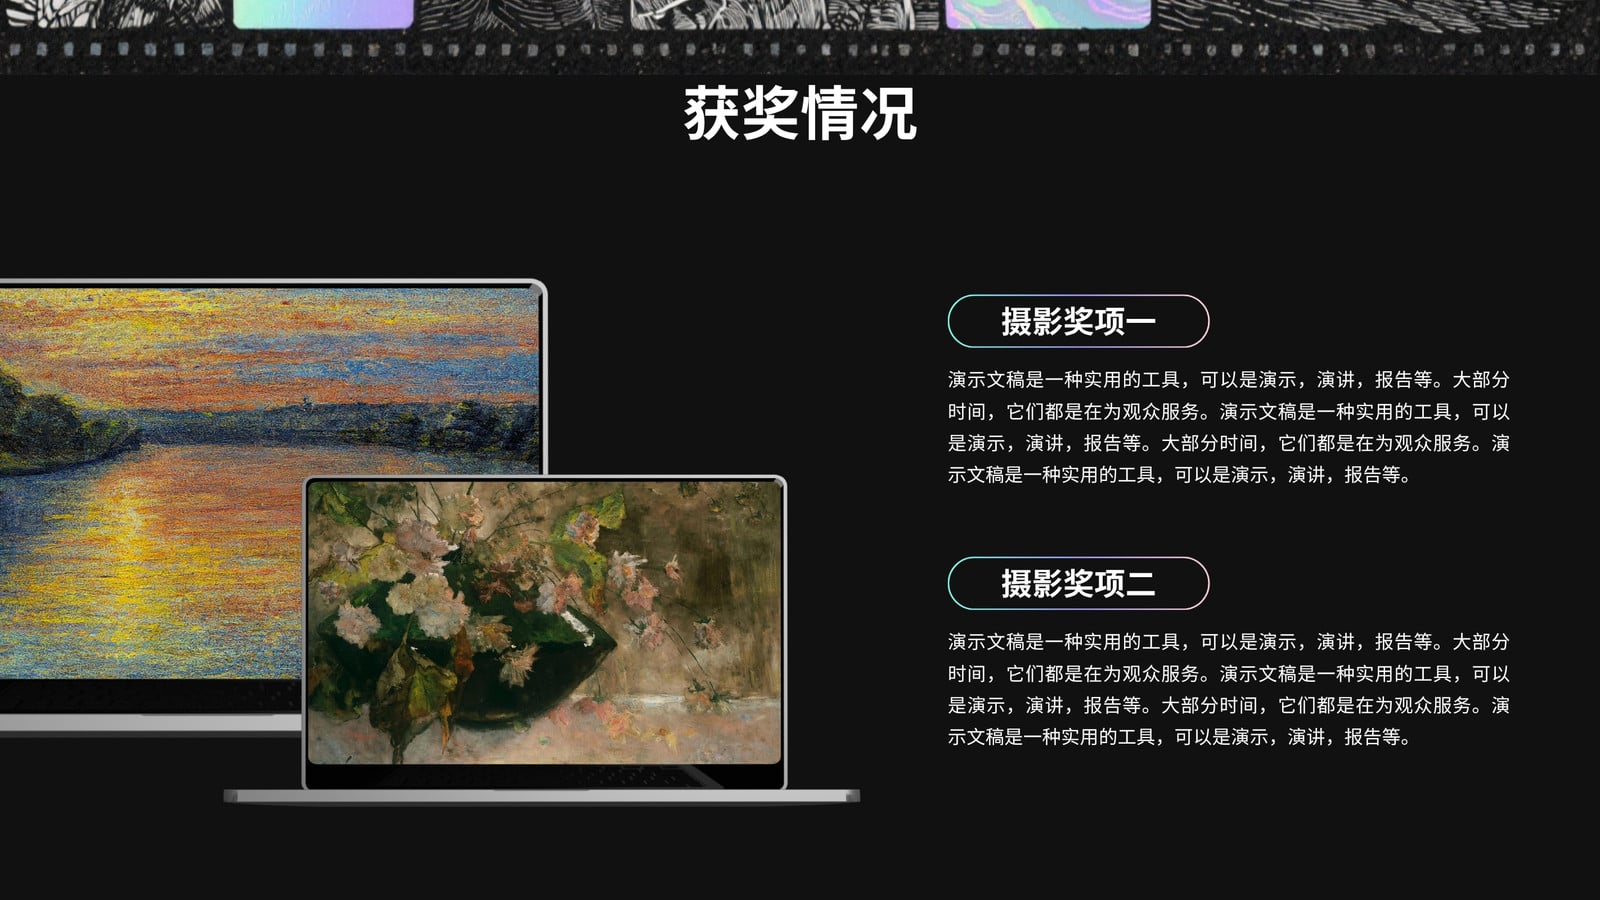Select the sunset lake painting image

(x=270, y=483)
